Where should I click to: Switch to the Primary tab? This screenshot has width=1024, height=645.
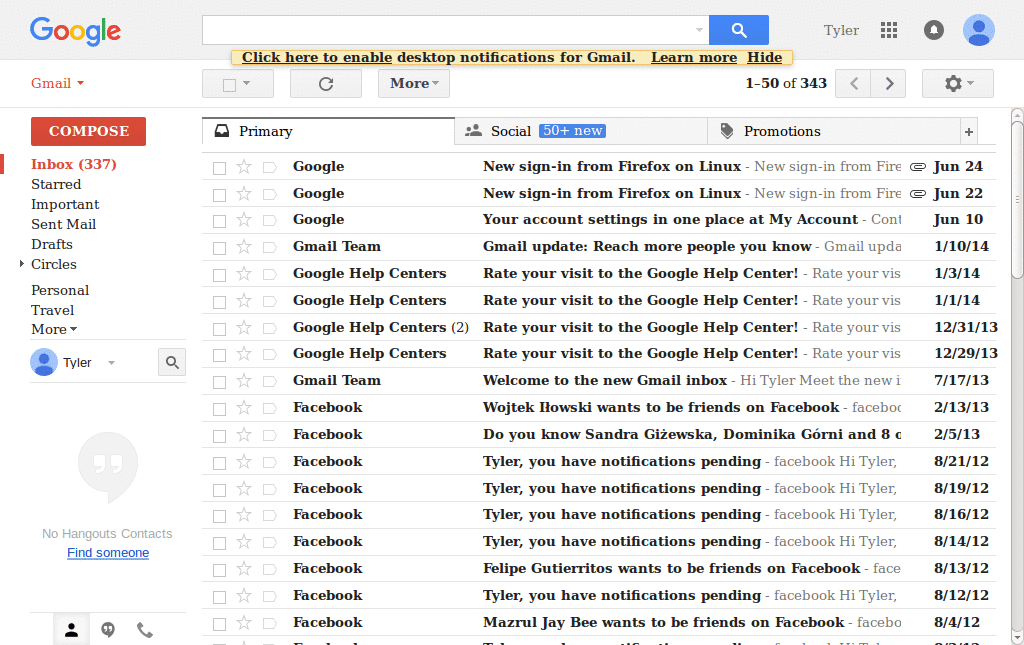coord(328,131)
